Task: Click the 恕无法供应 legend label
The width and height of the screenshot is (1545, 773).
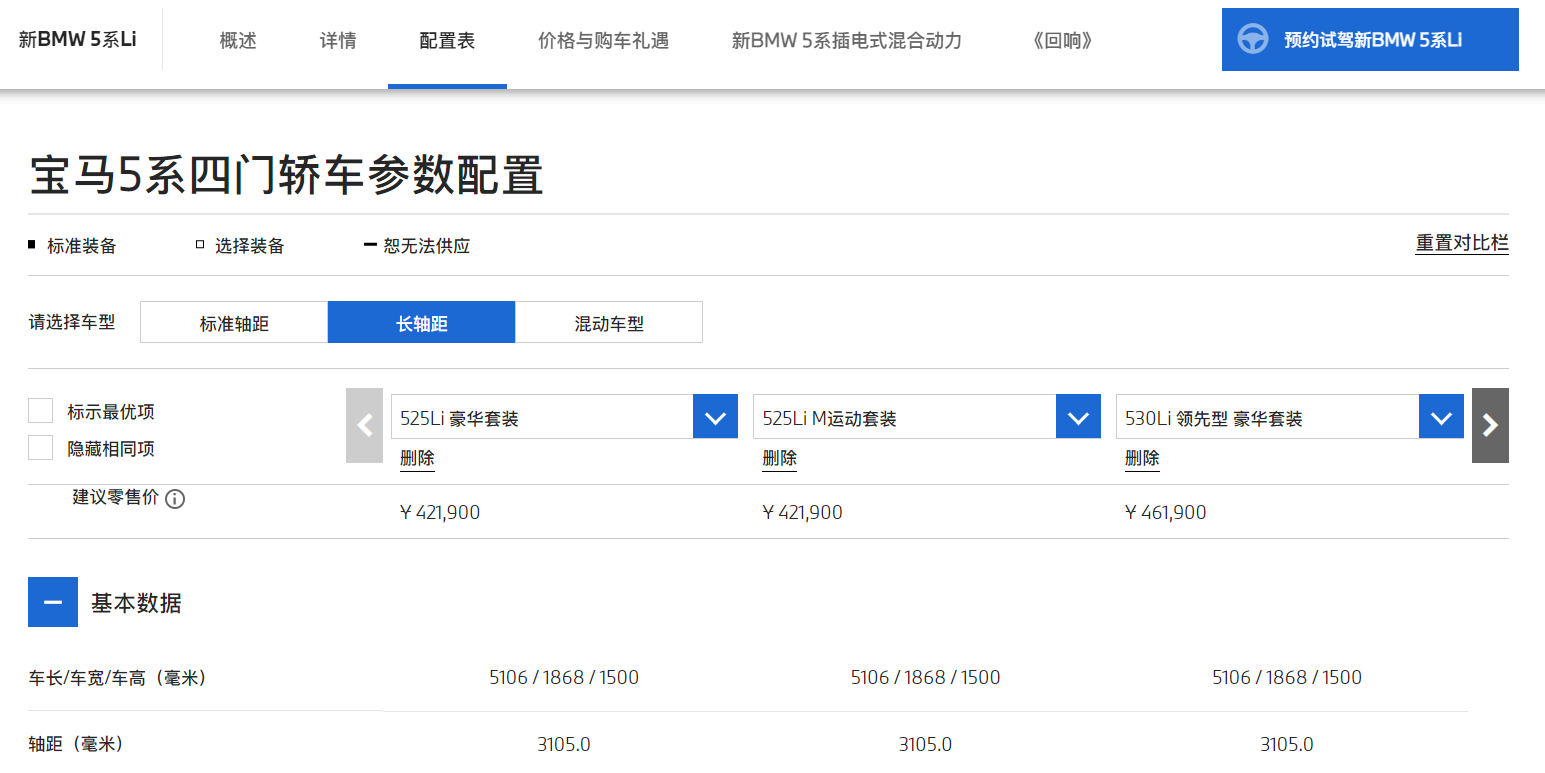Action: coord(426,246)
